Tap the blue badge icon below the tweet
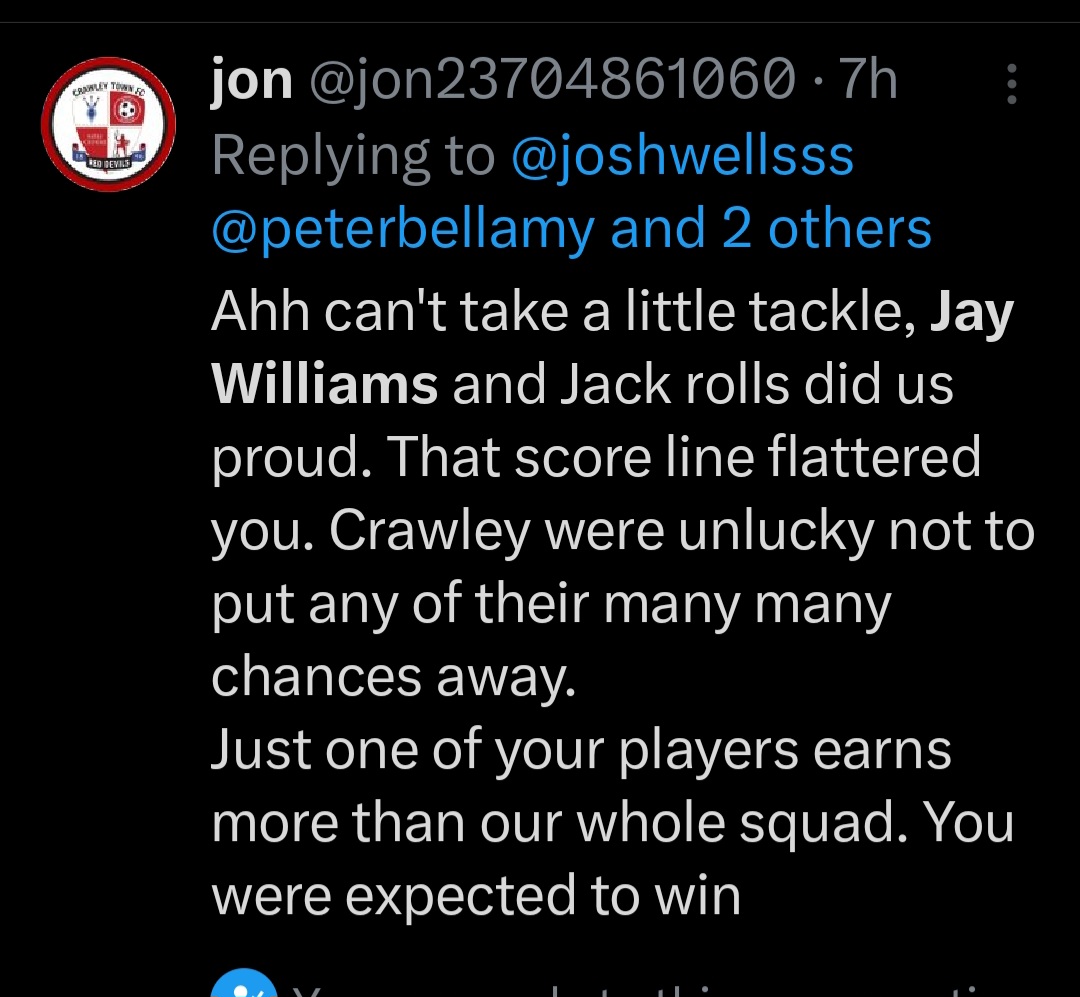The width and height of the screenshot is (1080, 997). coord(243,983)
